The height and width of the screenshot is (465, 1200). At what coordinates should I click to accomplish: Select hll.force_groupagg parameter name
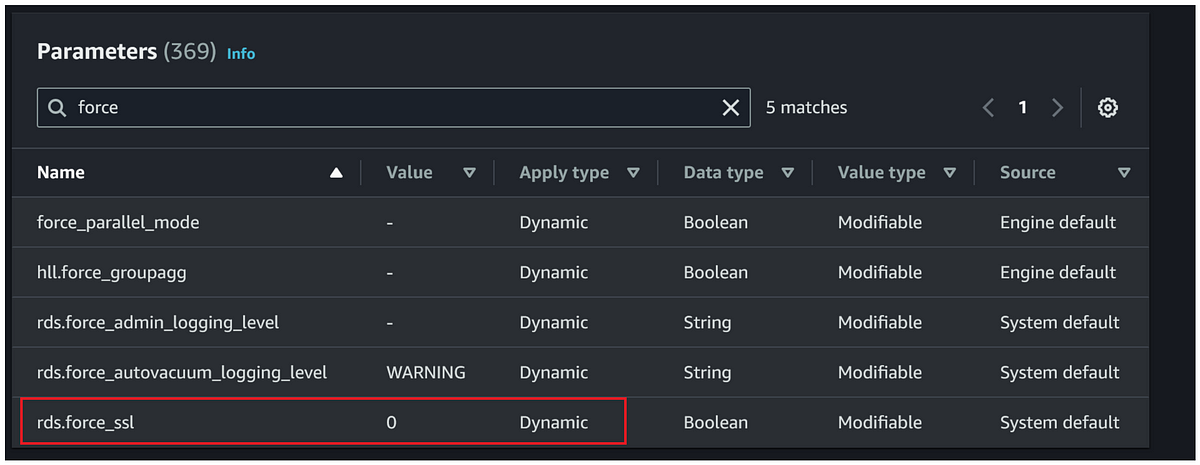[111, 272]
